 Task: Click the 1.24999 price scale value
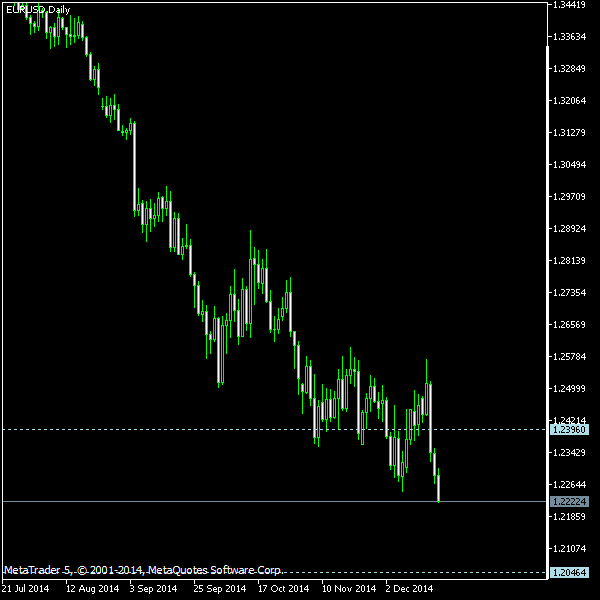[x=569, y=388]
